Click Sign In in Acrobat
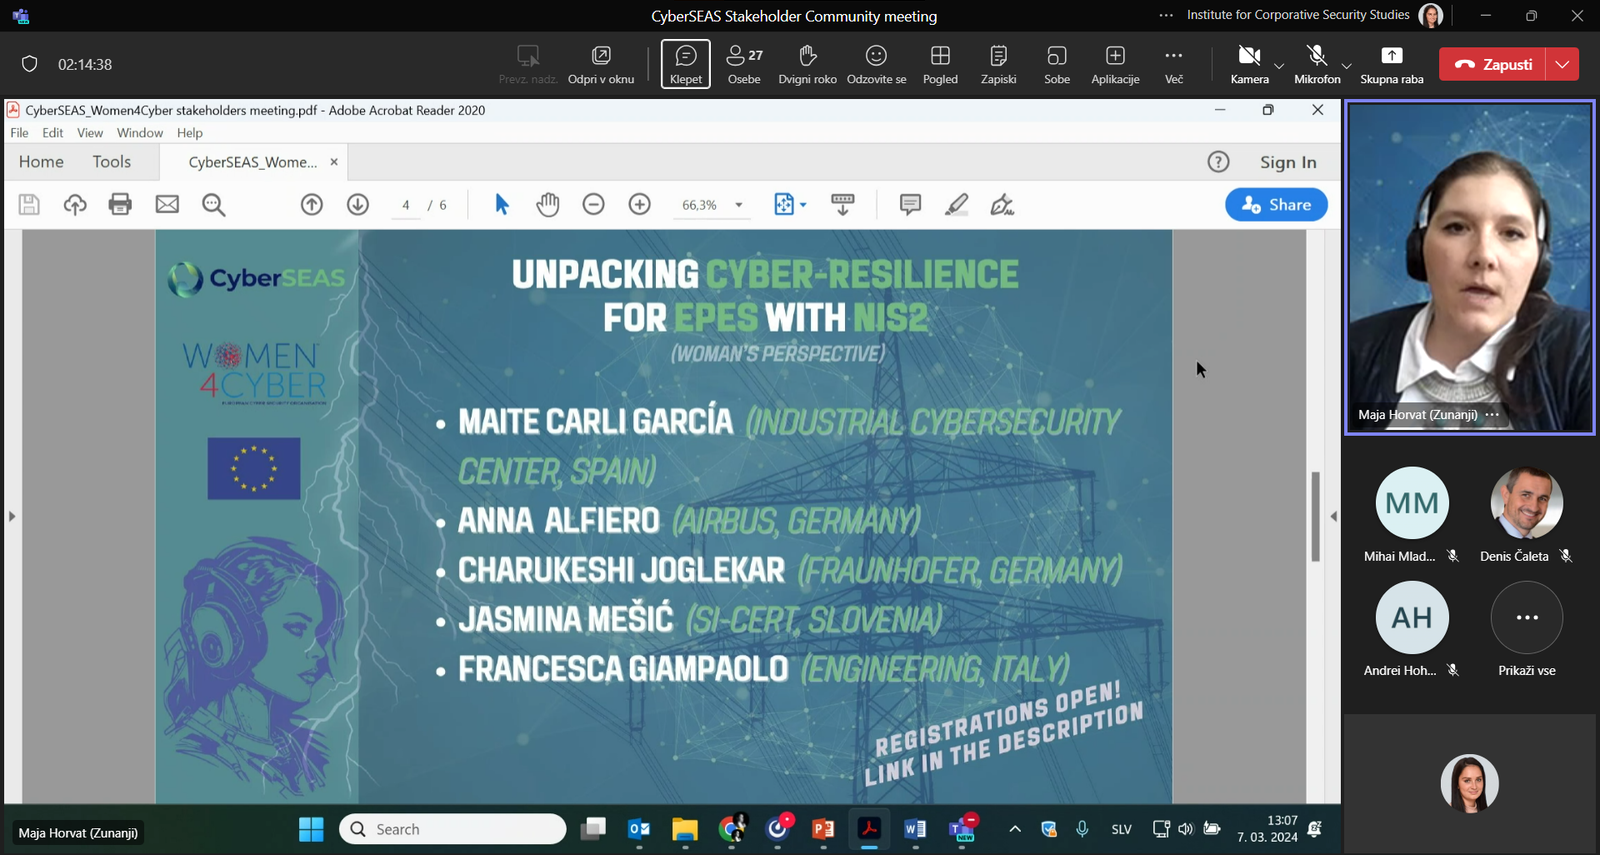 pos(1288,162)
